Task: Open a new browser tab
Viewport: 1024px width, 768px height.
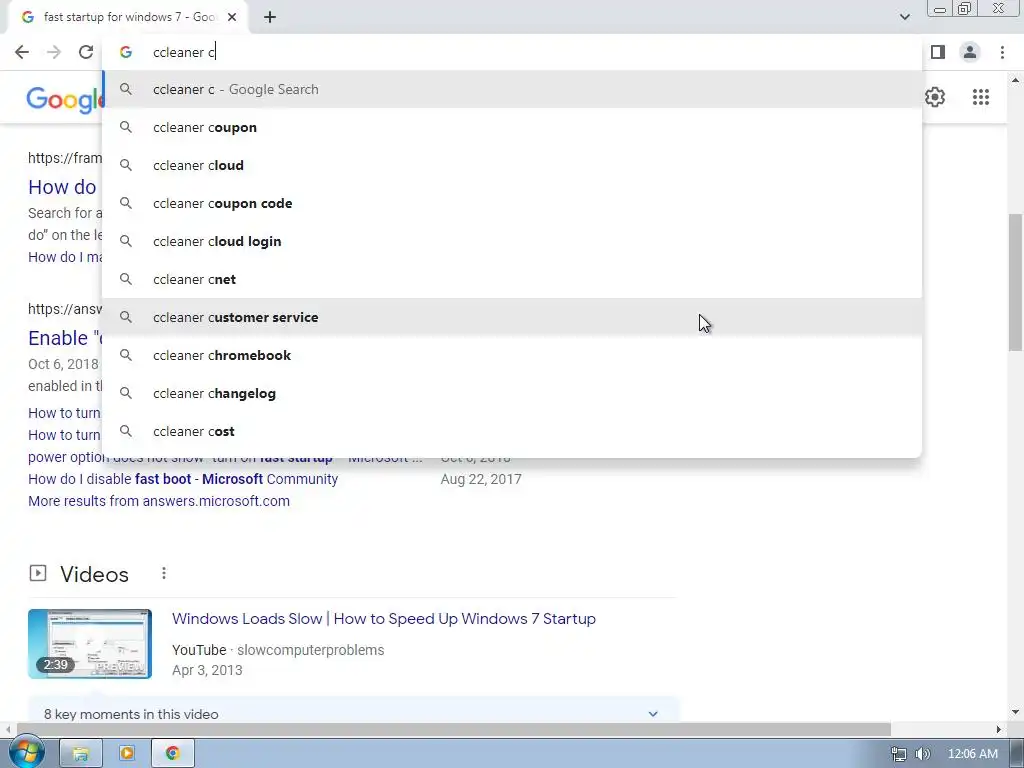Action: [270, 18]
